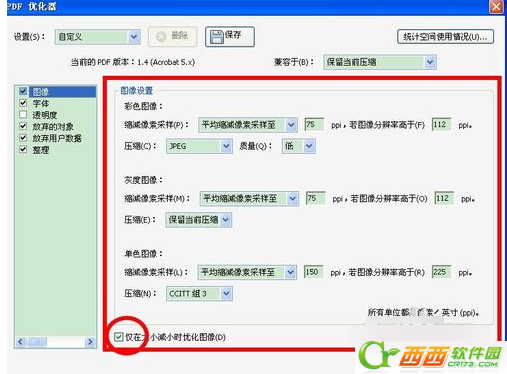Expand monochrome image downsample method dropdown
The height and width of the screenshot is (374, 507).
pos(247,272)
